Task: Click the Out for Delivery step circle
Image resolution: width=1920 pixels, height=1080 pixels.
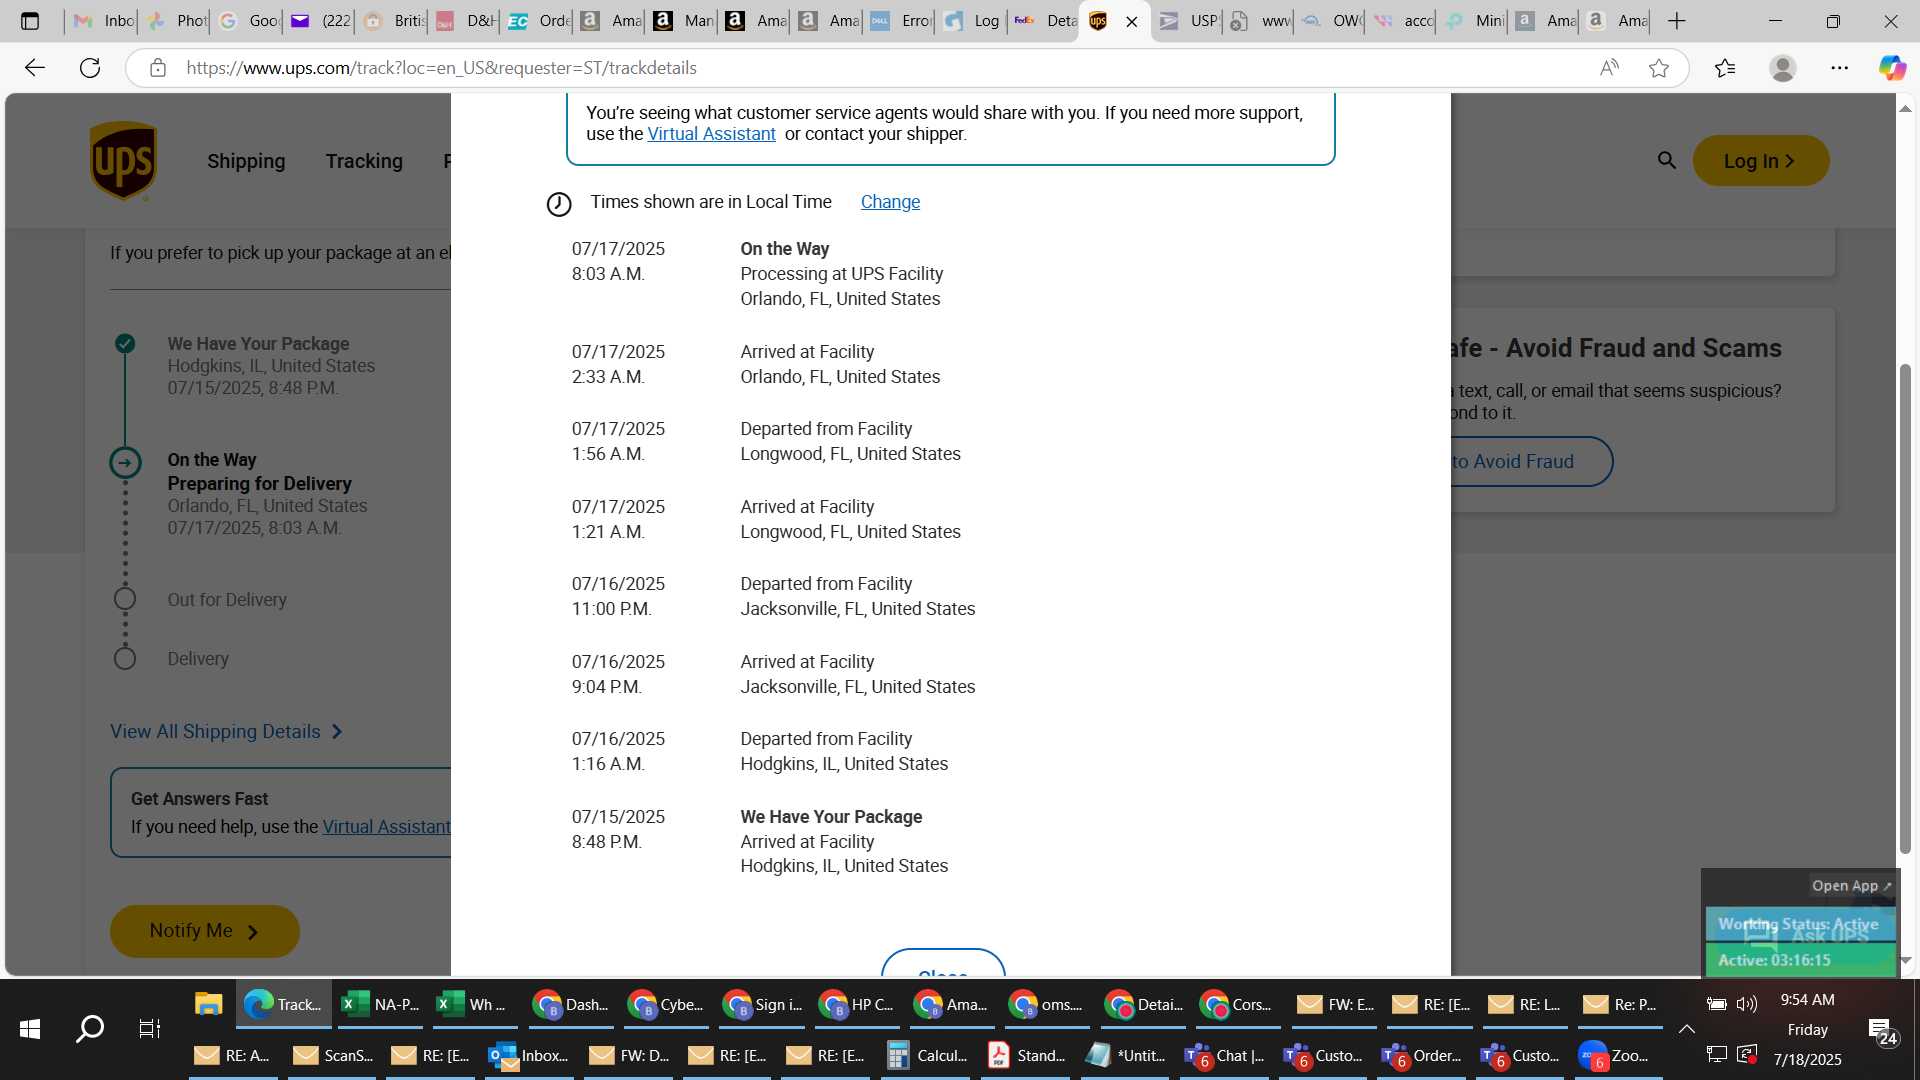Action: pyautogui.click(x=125, y=599)
